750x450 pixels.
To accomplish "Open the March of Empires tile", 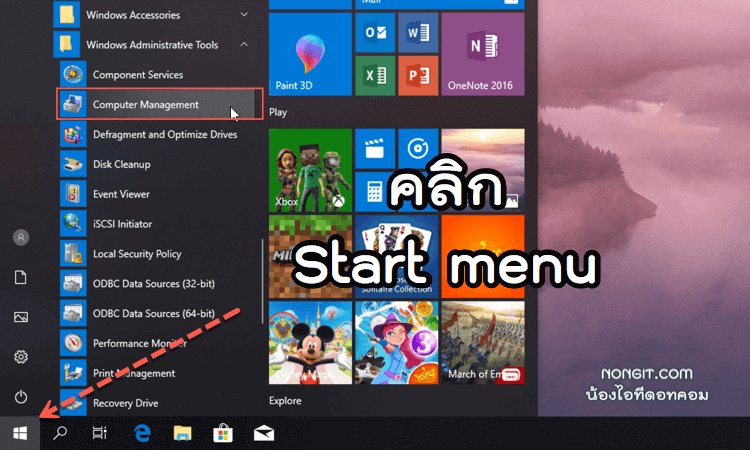I will [x=483, y=342].
